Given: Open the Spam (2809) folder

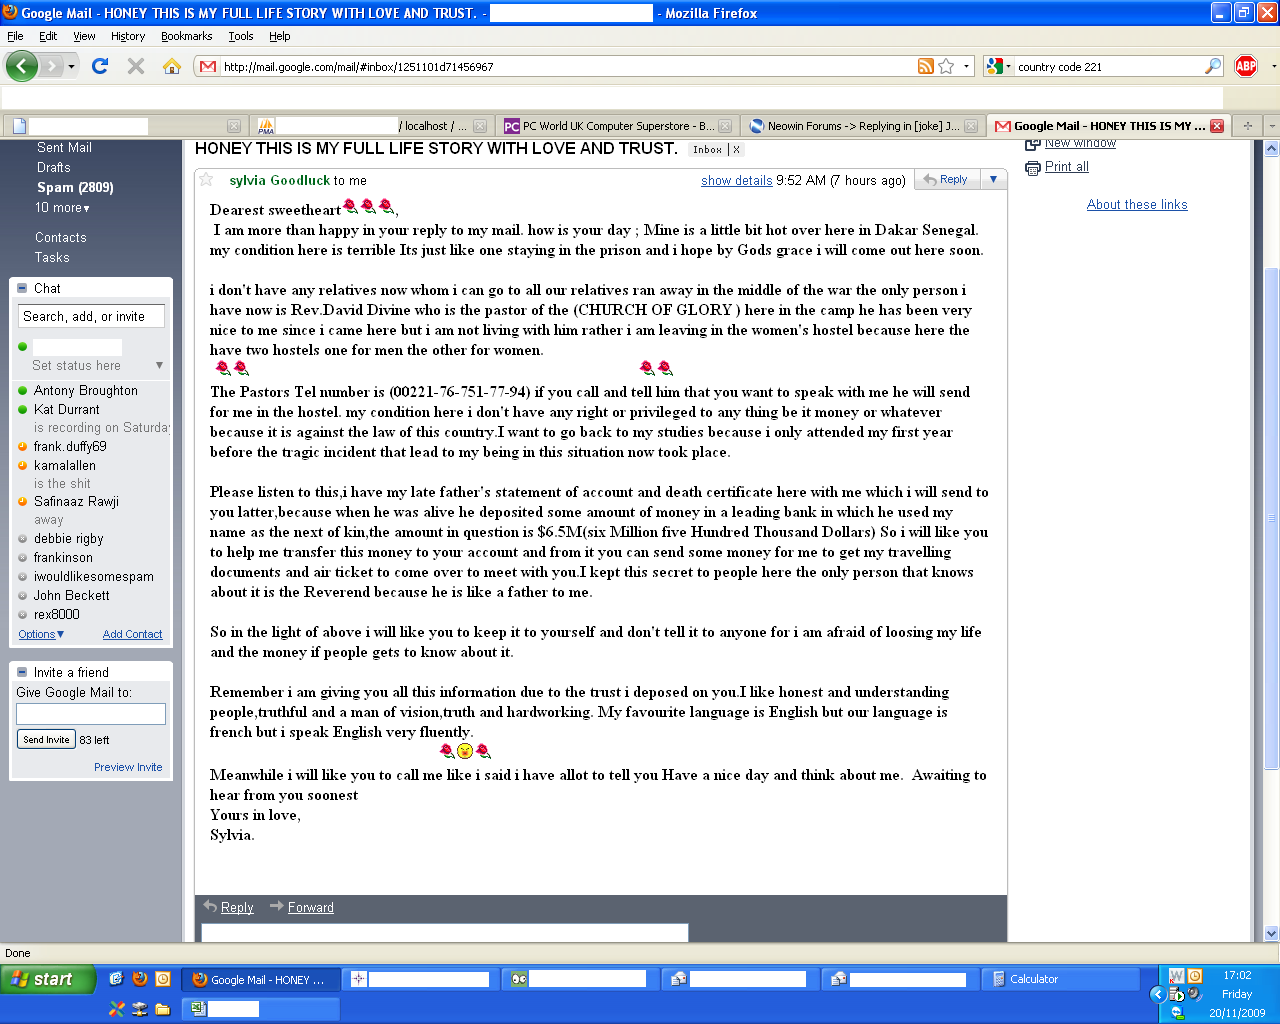Looking at the screenshot, I should click(x=75, y=187).
